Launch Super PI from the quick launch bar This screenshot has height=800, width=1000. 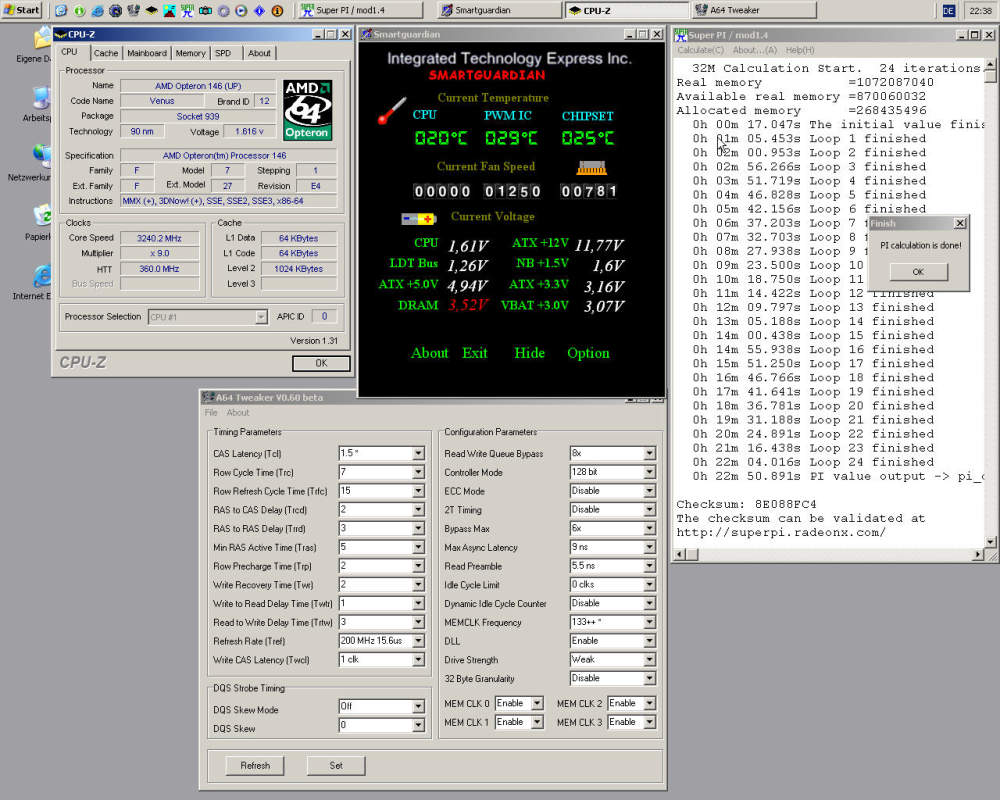(x=187, y=10)
